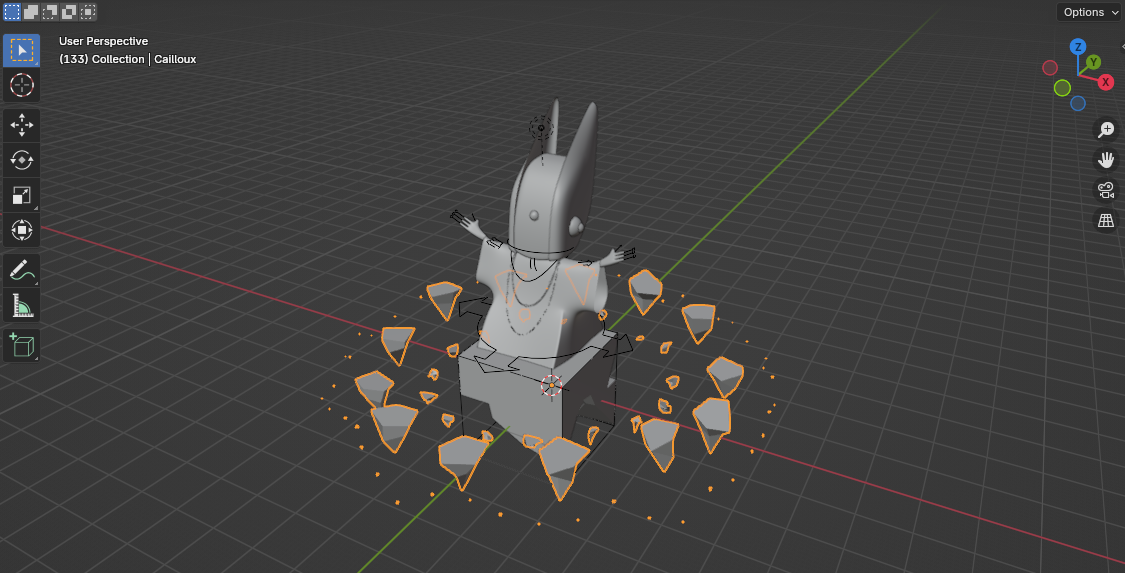Choose the Annotate pencil tool
This screenshot has width=1125, height=573.
(22, 270)
